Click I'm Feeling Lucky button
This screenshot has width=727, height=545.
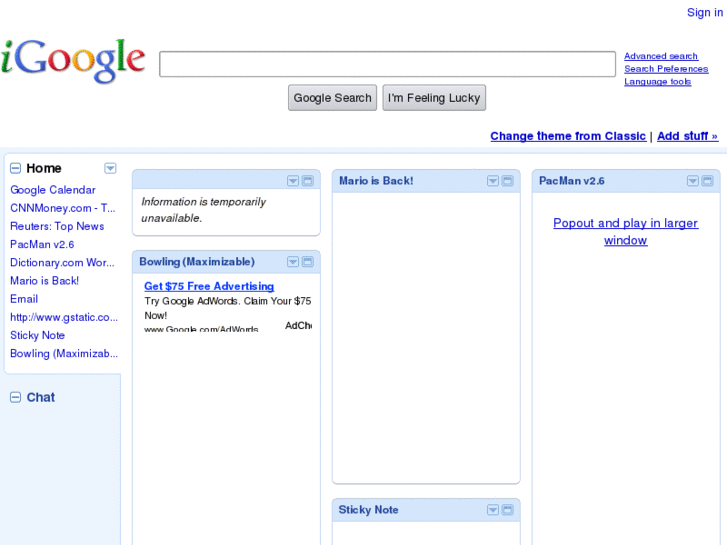point(434,98)
